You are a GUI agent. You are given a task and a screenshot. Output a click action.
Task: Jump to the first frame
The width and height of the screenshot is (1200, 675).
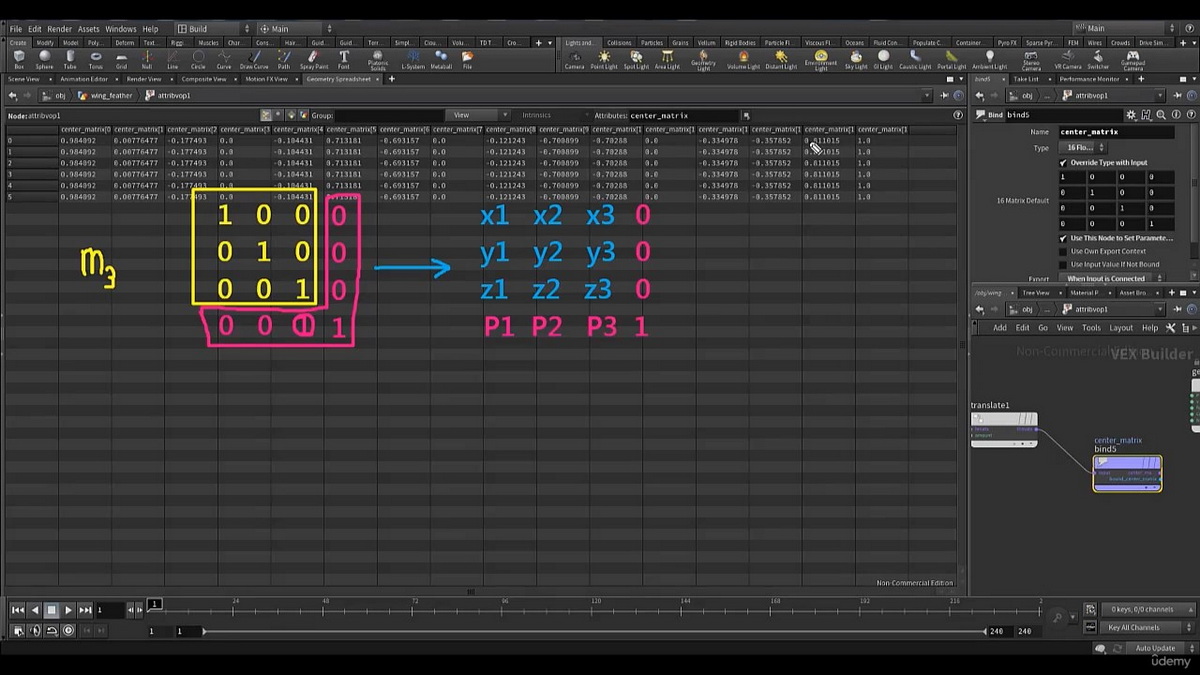(x=17, y=610)
